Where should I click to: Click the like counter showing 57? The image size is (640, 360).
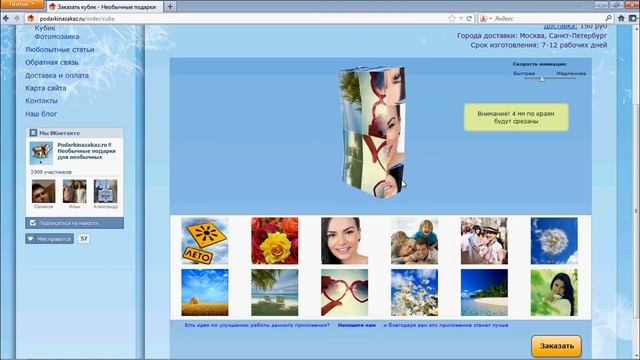[x=84, y=239]
